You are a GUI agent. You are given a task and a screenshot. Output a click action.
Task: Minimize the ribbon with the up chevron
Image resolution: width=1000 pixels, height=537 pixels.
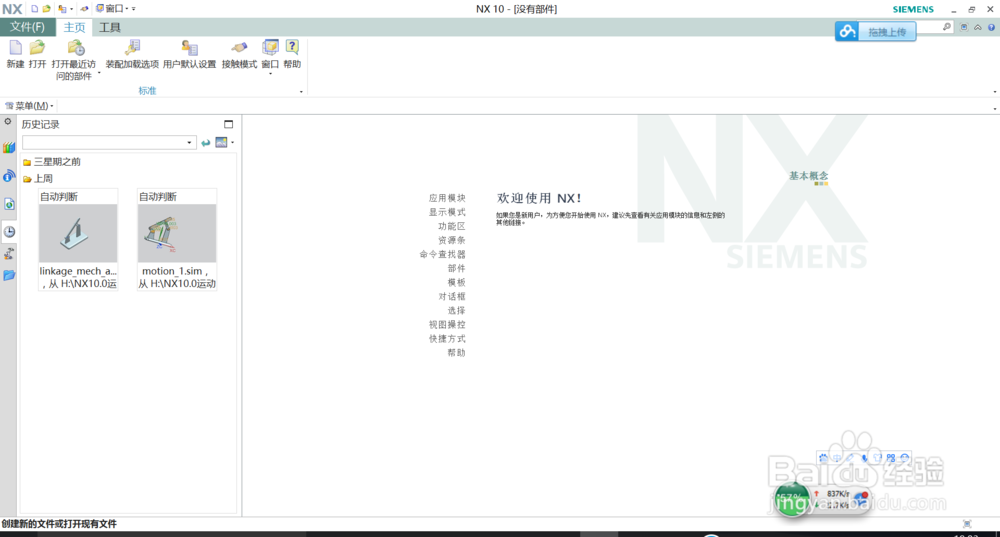click(x=978, y=27)
